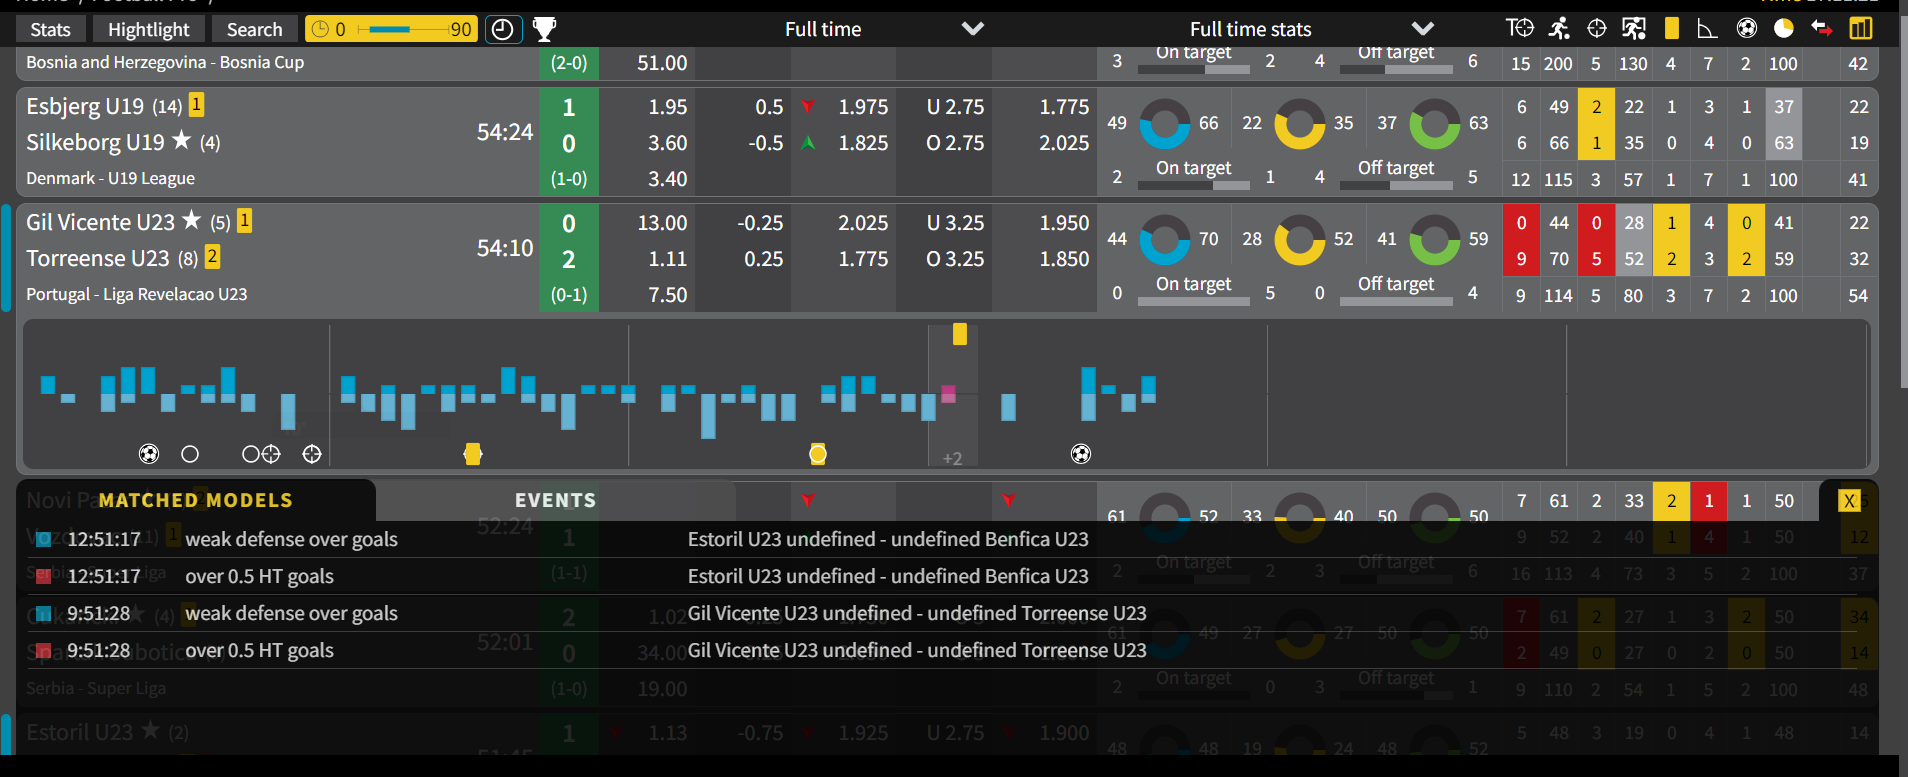Click the 54:24 match timer
1908x777 pixels.
(x=505, y=132)
